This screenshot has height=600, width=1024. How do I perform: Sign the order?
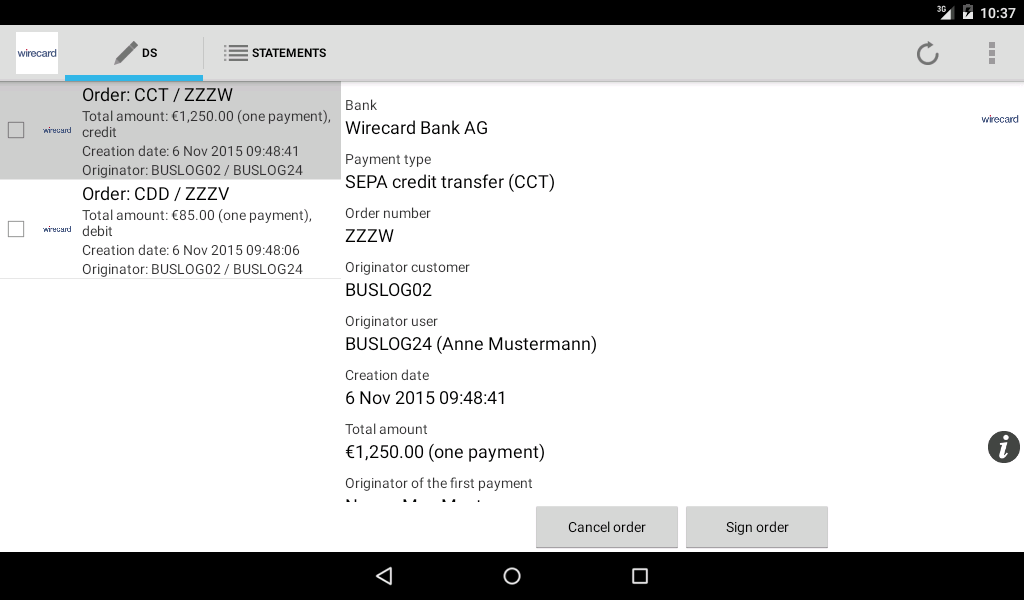pyautogui.click(x=757, y=527)
